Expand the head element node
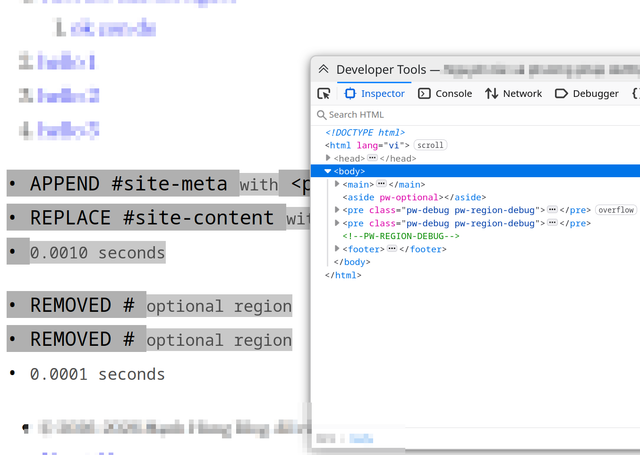 (x=328, y=158)
